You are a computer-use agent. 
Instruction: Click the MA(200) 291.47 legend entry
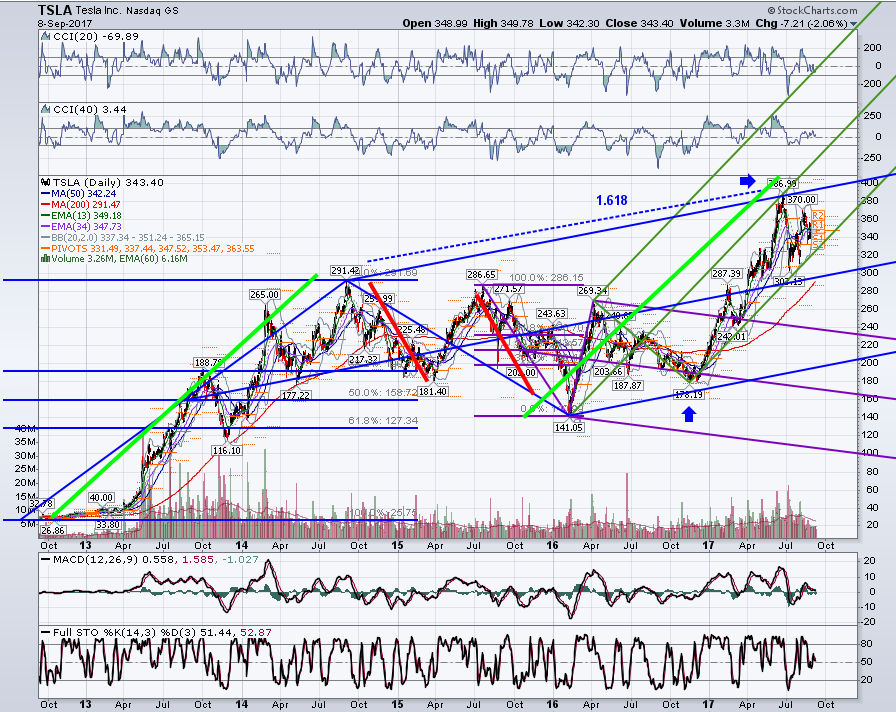(86, 205)
